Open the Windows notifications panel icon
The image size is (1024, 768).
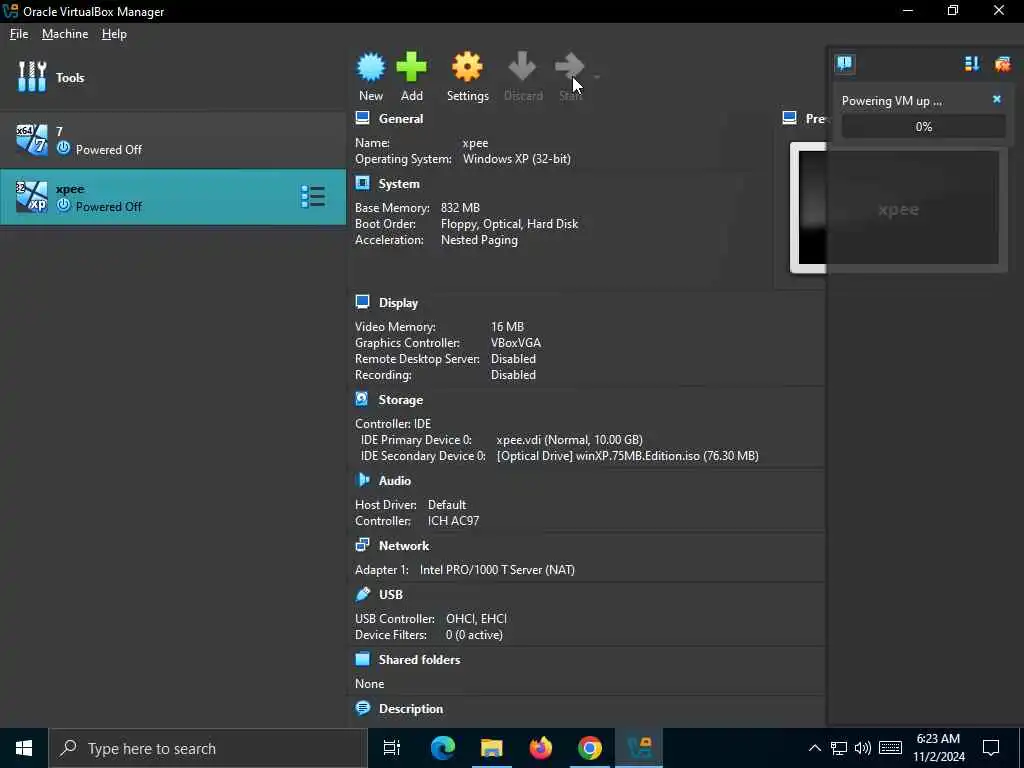tap(991, 748)
